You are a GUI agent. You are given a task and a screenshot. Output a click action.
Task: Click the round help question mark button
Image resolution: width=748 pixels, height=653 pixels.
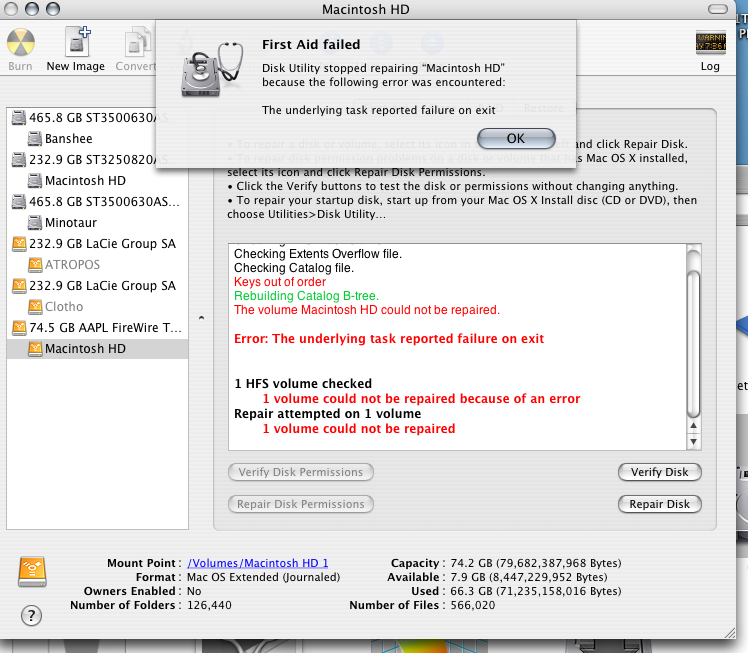(x=31, y=615)
